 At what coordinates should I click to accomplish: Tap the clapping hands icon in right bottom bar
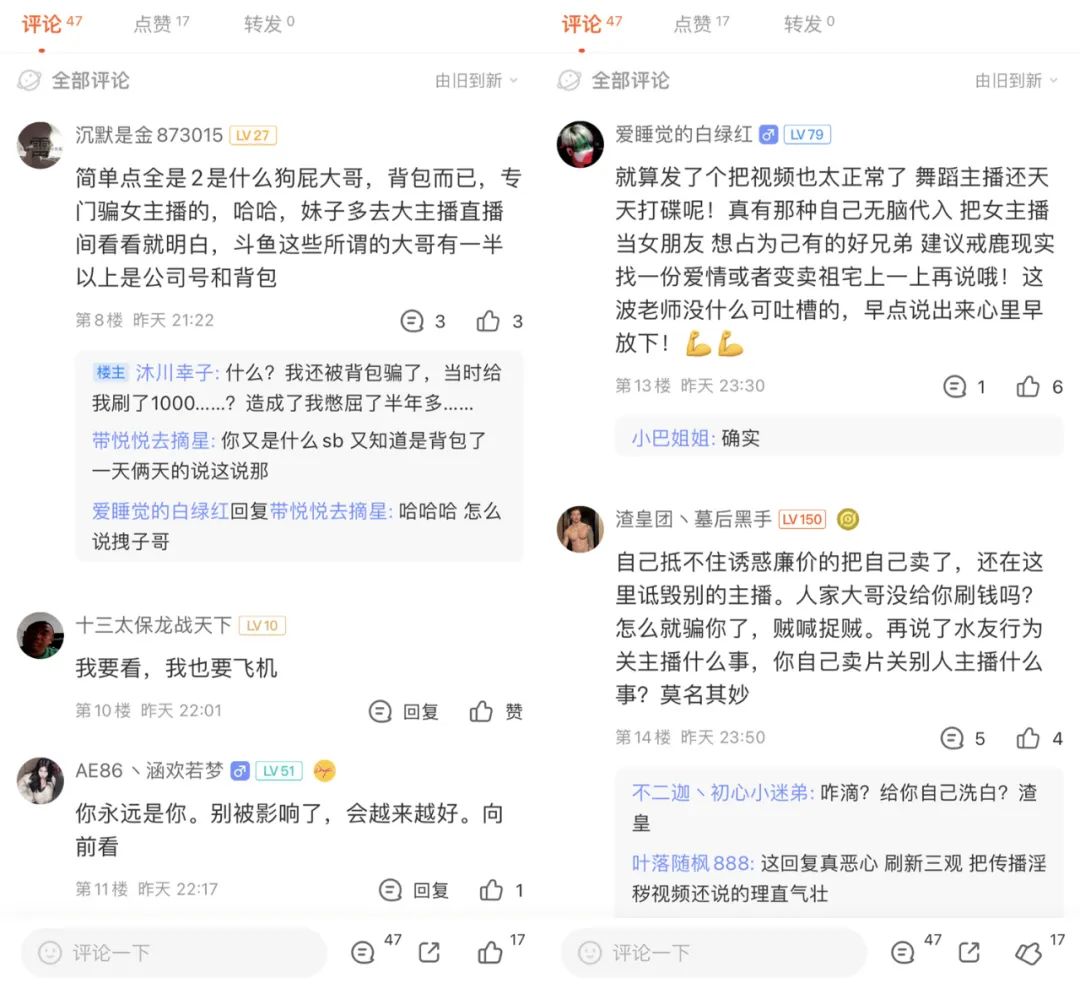point(1028,953)
